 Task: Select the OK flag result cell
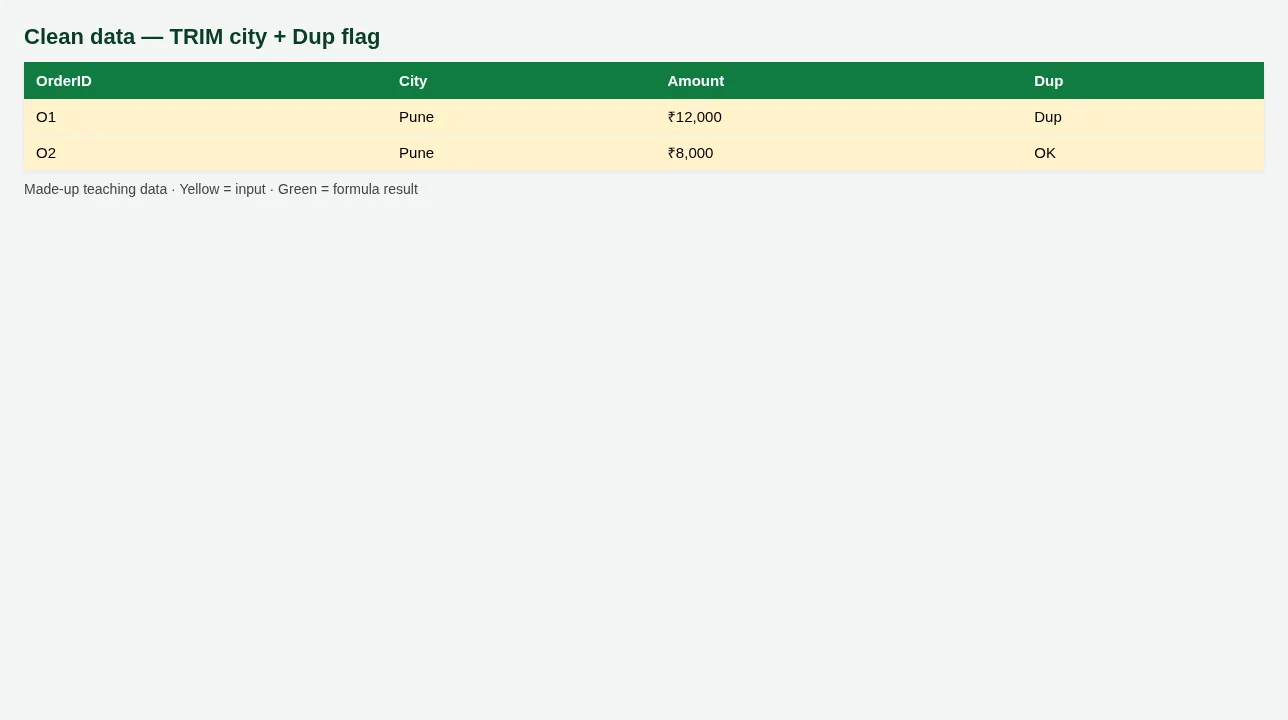[1143, 153]
